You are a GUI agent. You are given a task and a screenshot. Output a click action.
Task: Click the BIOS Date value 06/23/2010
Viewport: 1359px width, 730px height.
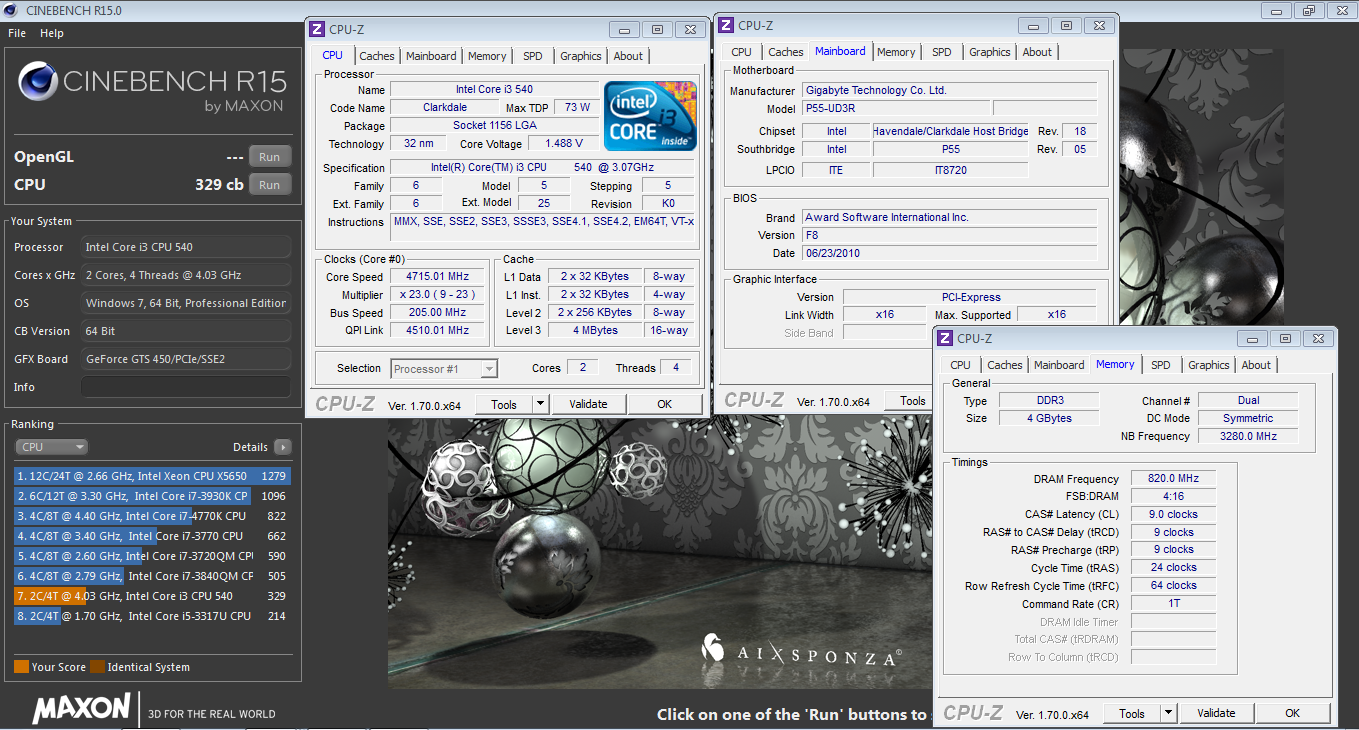(x=949, y=253)
